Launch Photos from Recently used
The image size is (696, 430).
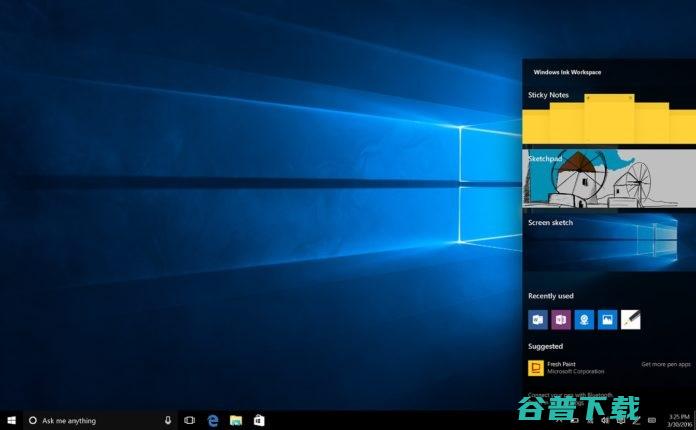click(x=607, y=320)
